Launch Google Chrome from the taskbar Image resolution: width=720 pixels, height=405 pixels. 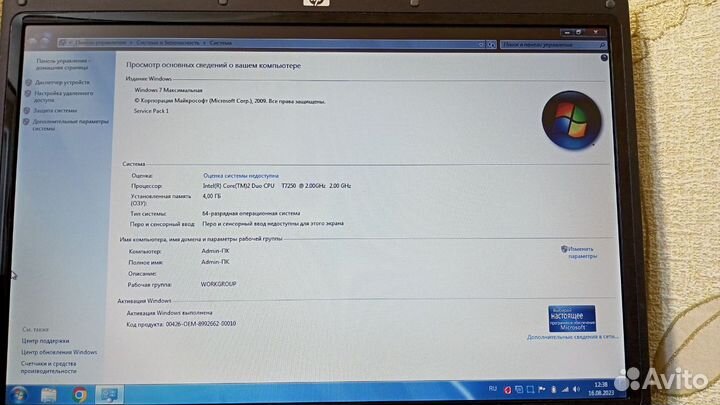pos(79,394)
